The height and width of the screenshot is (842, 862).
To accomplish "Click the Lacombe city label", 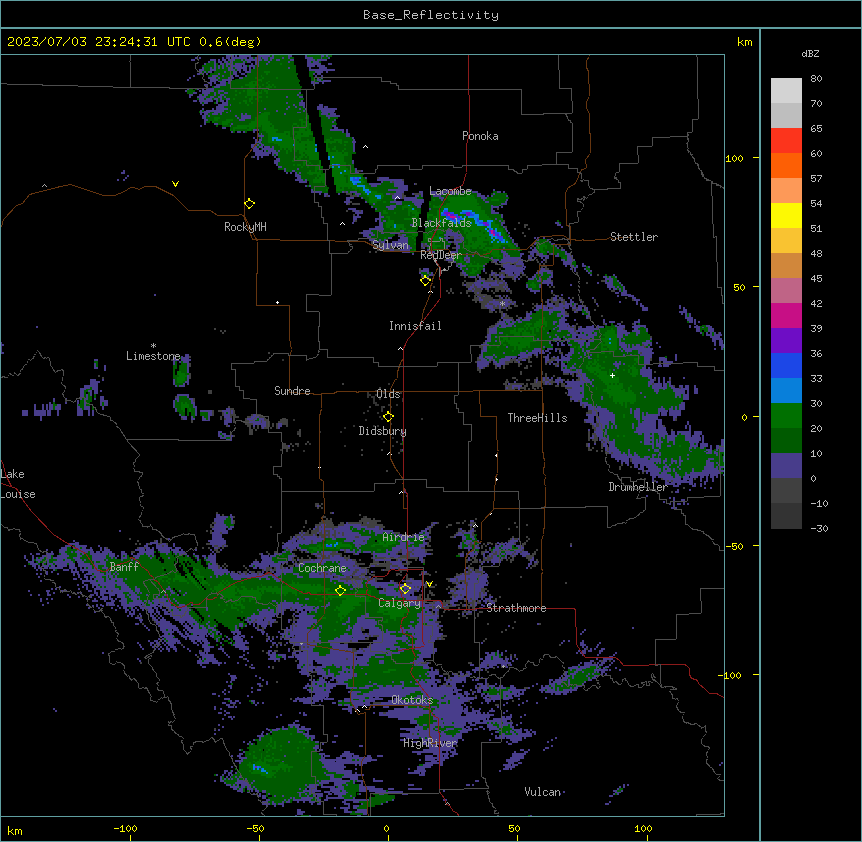I will click(x=450, y=191).
